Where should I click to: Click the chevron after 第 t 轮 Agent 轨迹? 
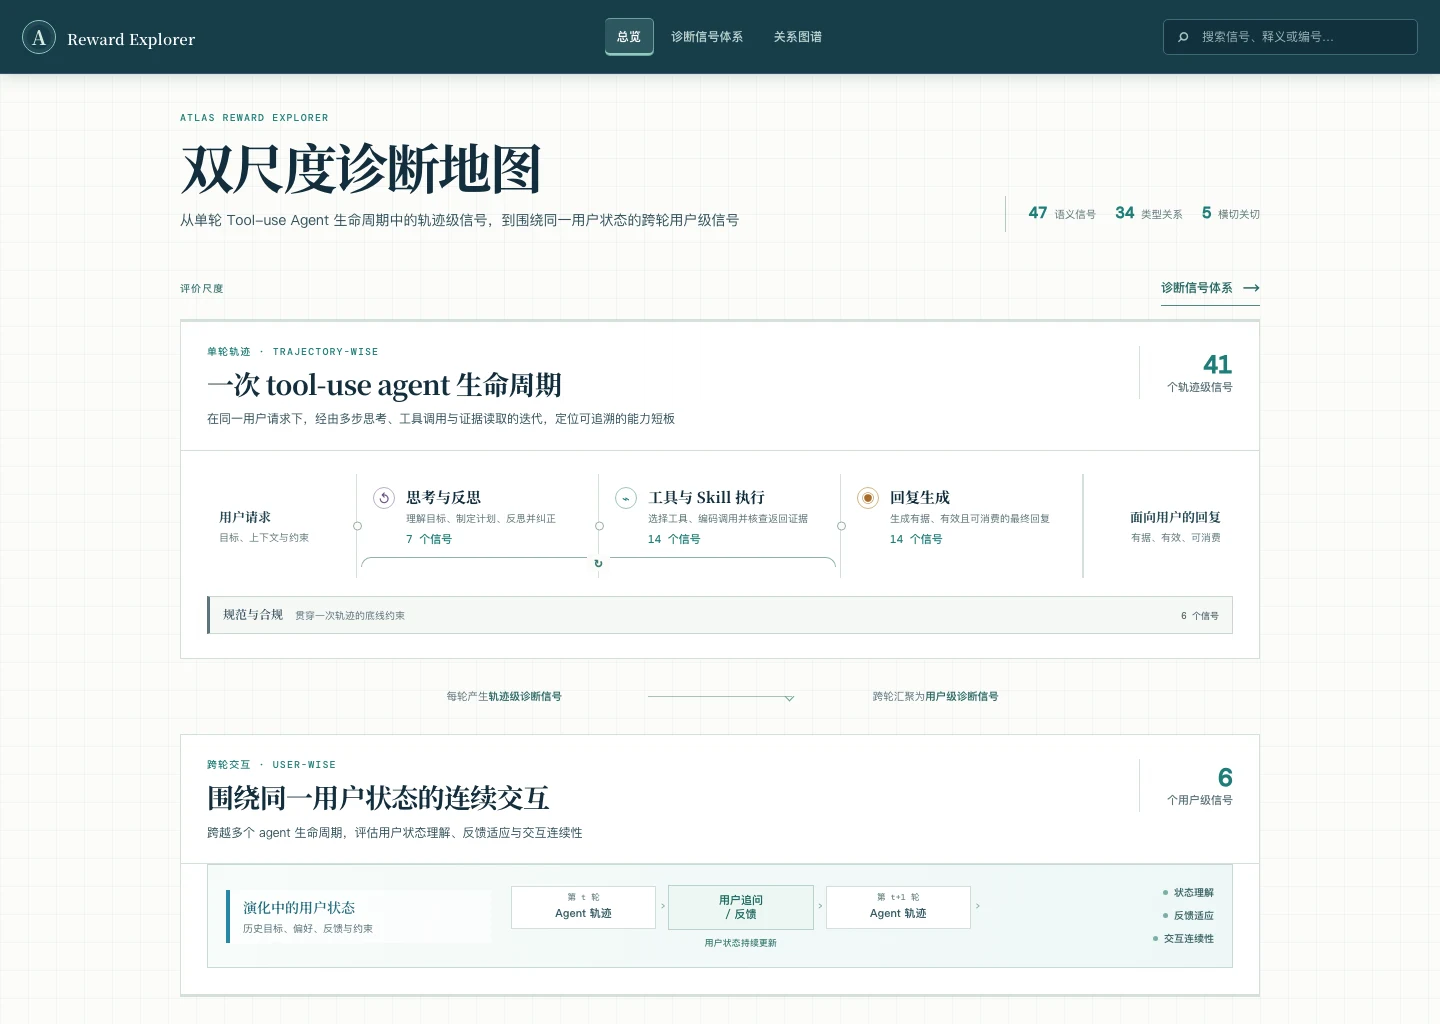pyautogui.click(x=662, y=907)
